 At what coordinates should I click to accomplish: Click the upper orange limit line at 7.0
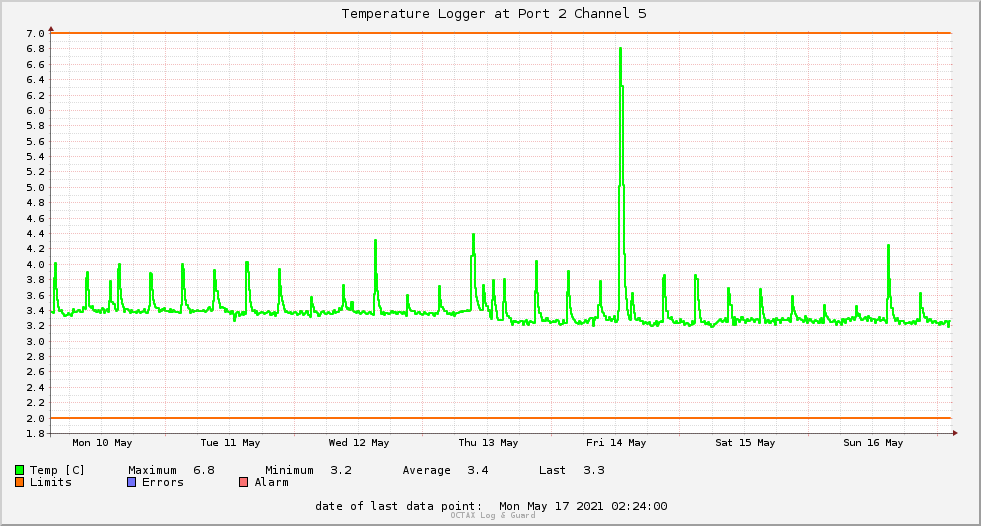click(x=501, y=33)
